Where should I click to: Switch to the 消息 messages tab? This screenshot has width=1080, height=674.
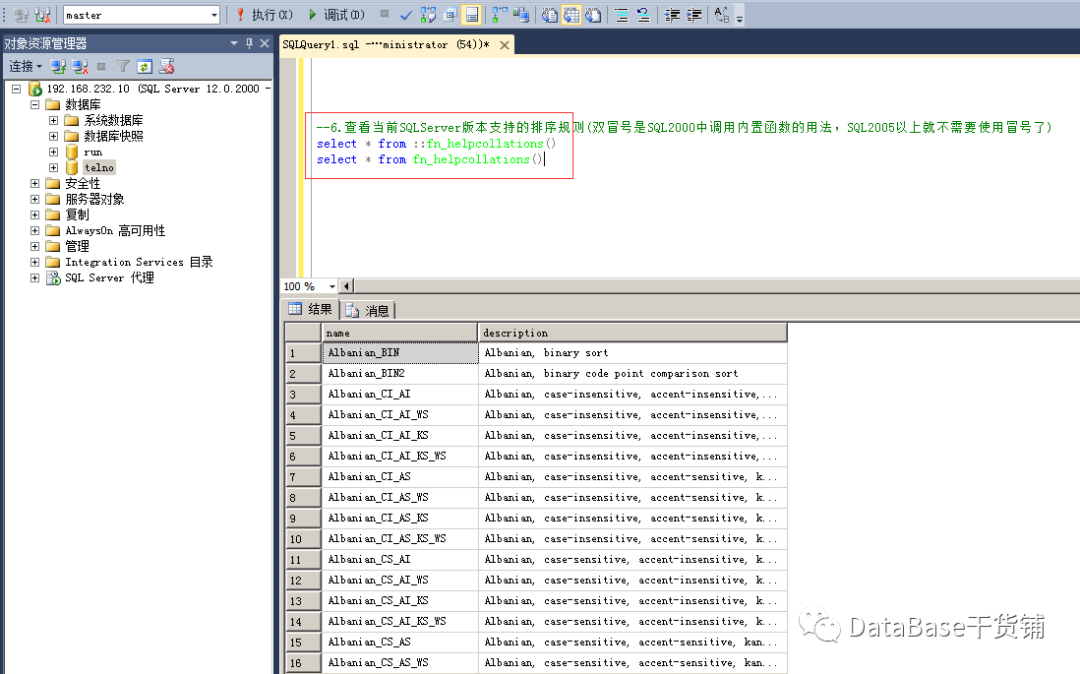(x=368, y=310)
